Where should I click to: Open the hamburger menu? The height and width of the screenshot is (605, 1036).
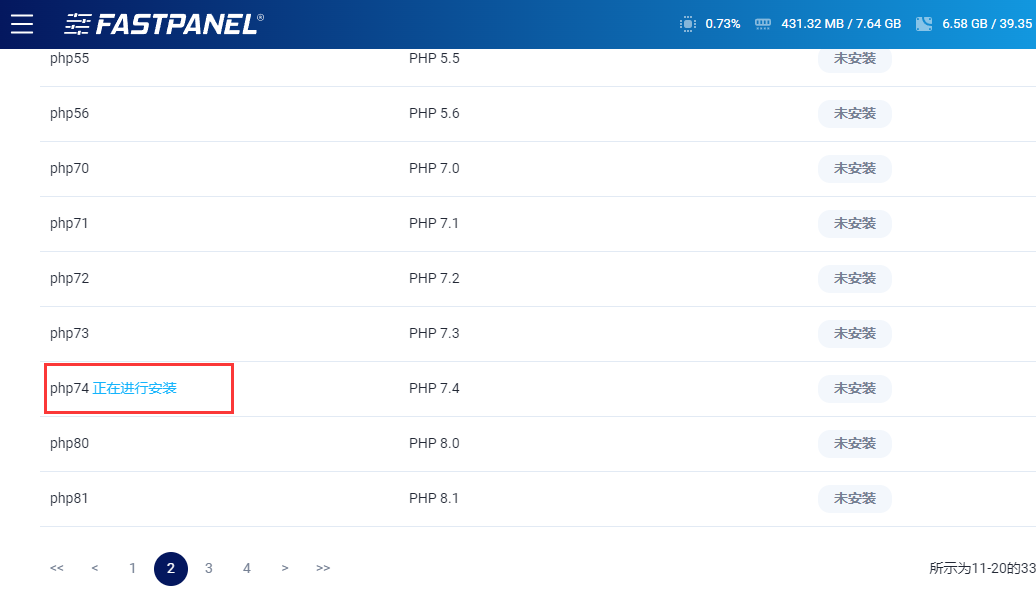[x=22, y=24]
